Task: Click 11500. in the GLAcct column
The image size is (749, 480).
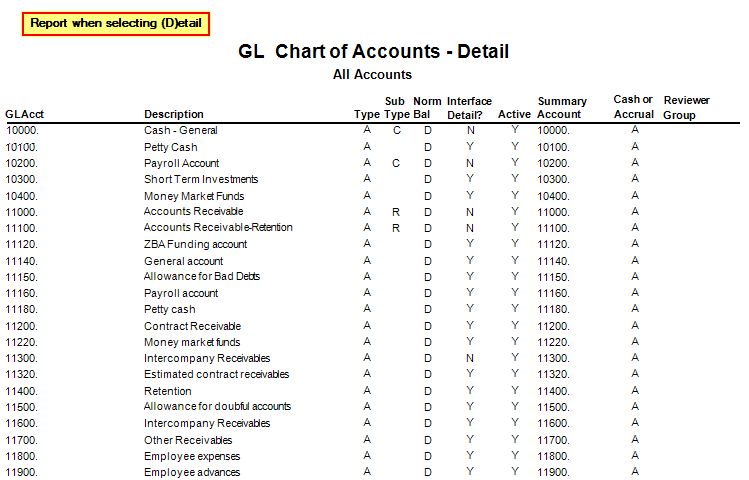Action: click(21, 407)
